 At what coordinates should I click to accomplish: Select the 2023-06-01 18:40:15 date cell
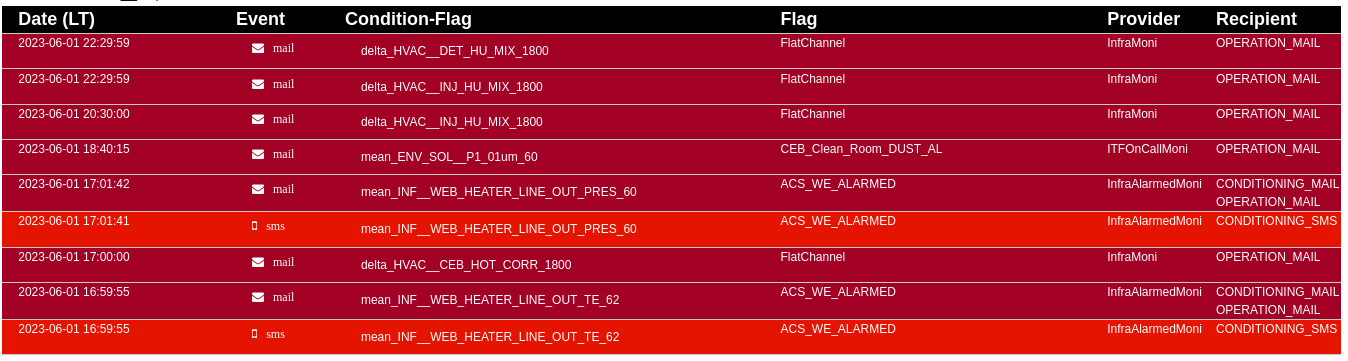coord(74,149)
